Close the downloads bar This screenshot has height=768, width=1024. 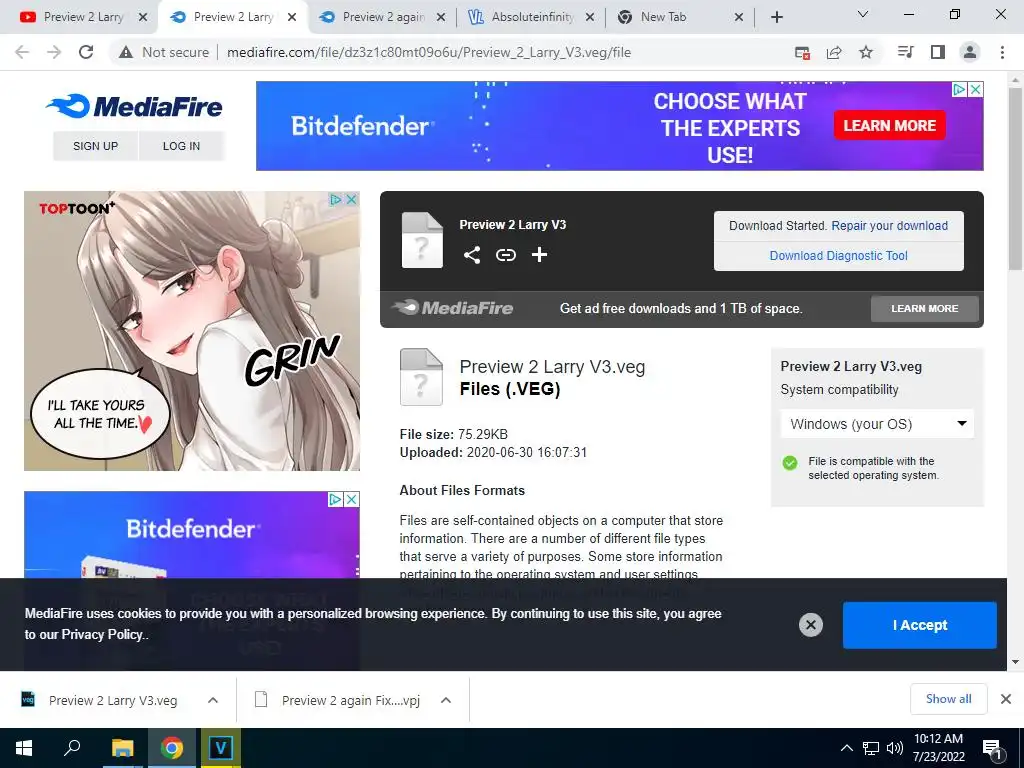click(x=1006, y=699)
